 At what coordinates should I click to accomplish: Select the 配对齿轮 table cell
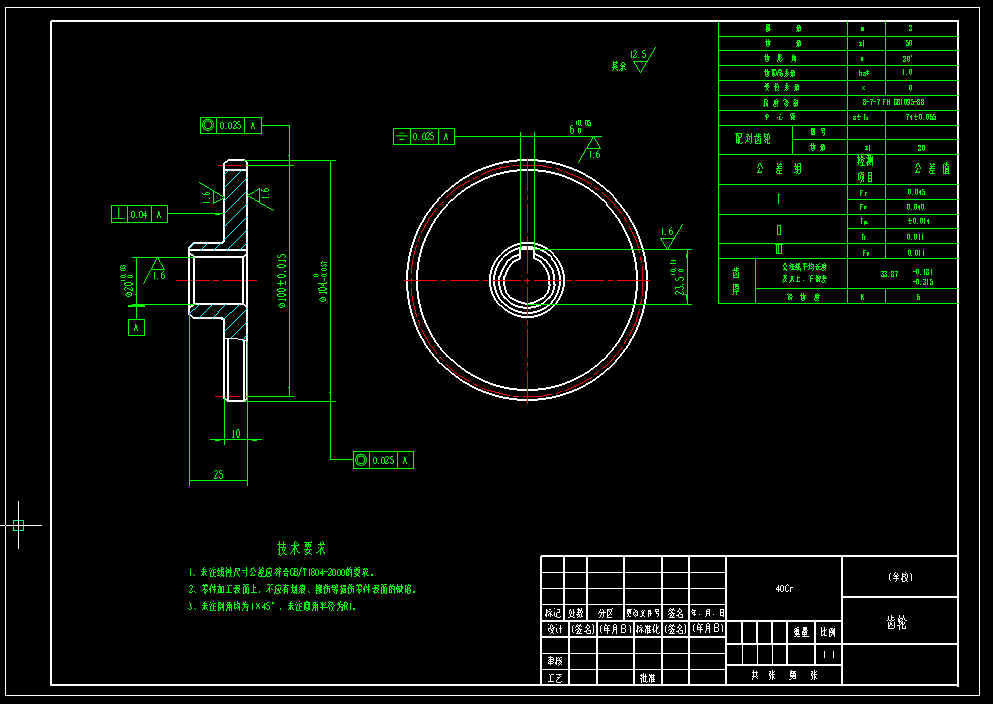click(x=755, y=139)
